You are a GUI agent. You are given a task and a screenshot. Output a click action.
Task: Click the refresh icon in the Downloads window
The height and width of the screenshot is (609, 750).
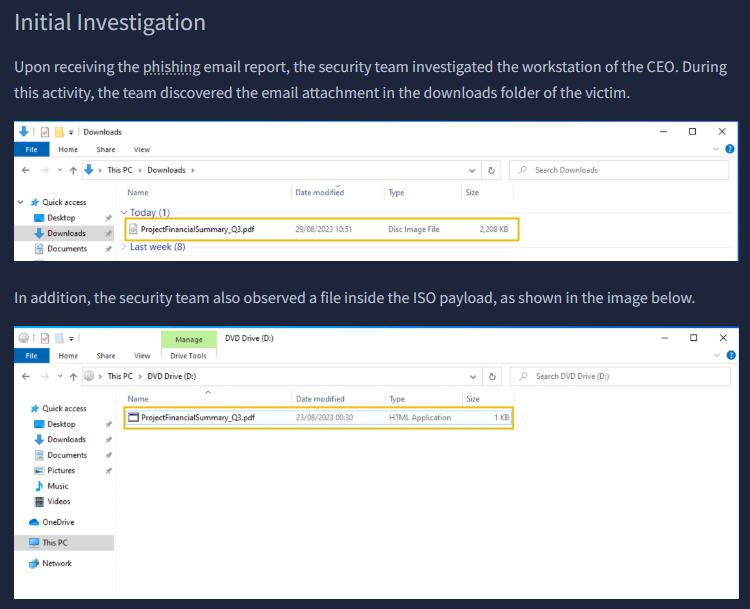click(491, 170)
